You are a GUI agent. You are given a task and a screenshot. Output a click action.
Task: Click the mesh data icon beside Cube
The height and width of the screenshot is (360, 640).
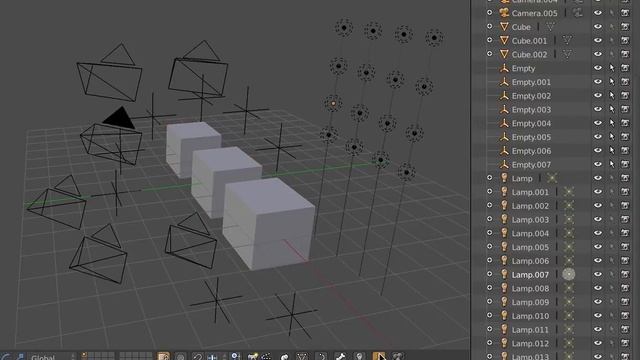(x=550, y=27)
